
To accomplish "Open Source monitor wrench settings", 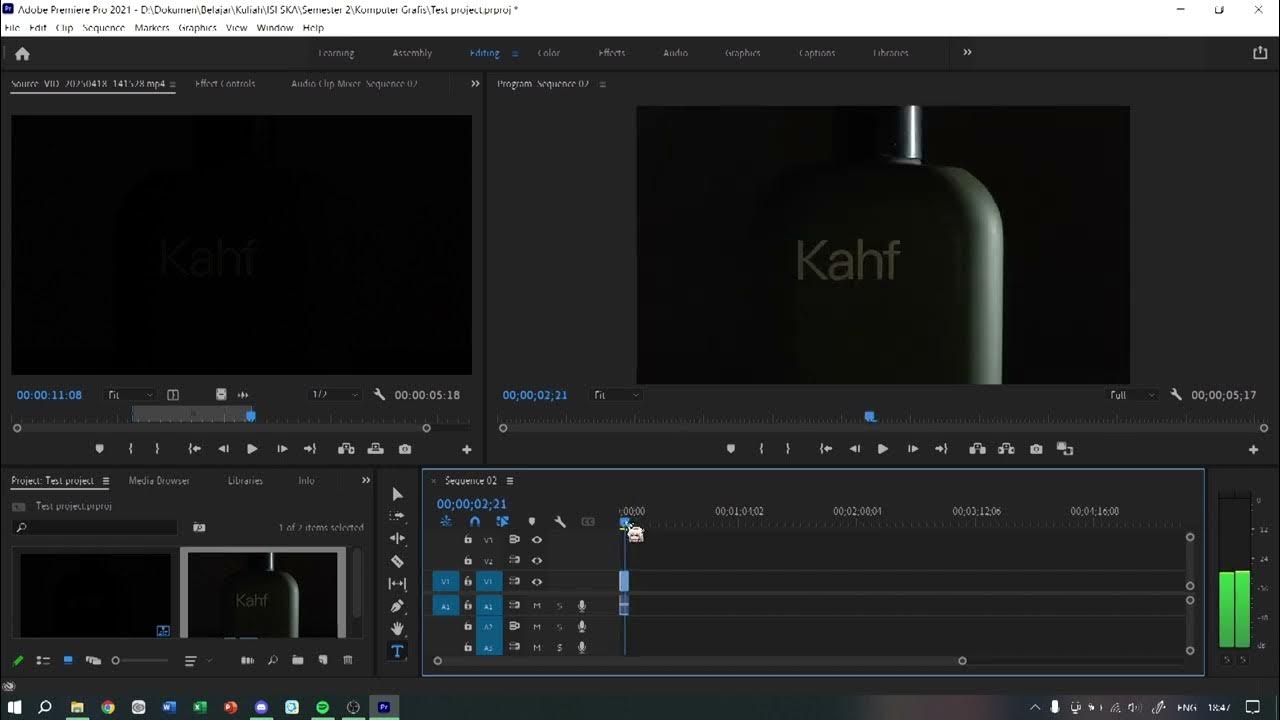I will 379,395.
